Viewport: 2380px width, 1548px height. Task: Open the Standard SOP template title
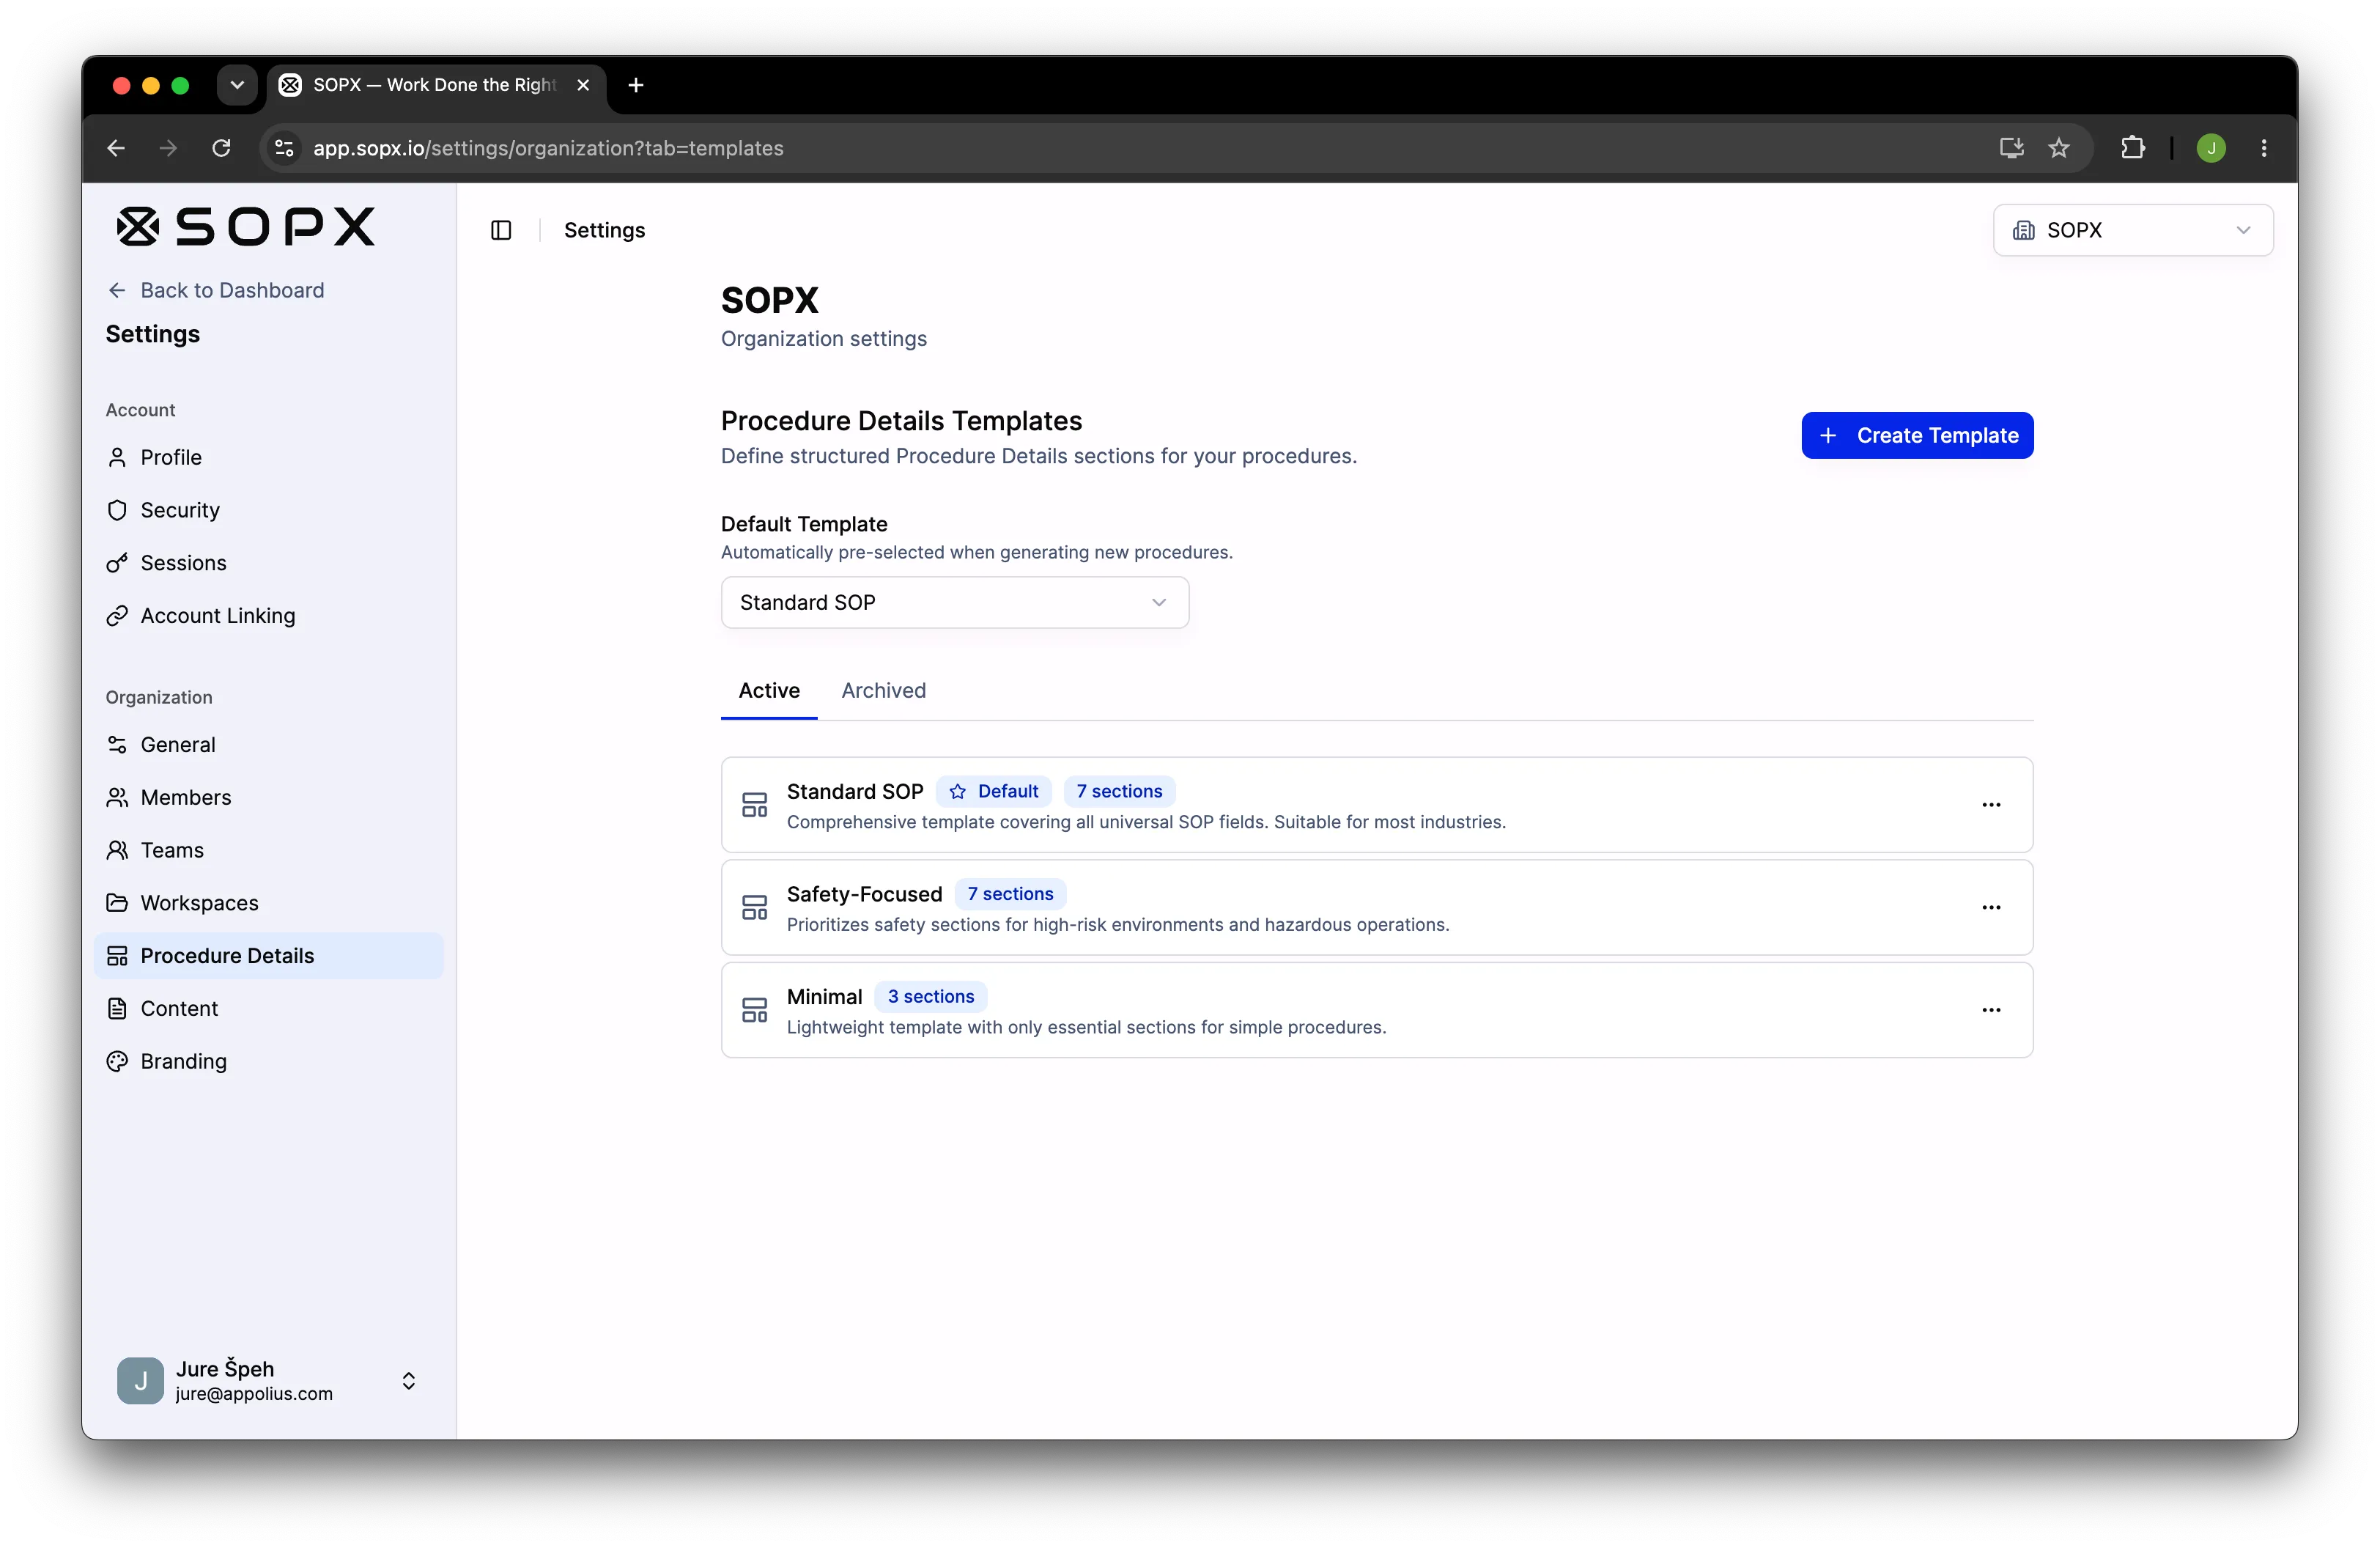pos(855,791)
